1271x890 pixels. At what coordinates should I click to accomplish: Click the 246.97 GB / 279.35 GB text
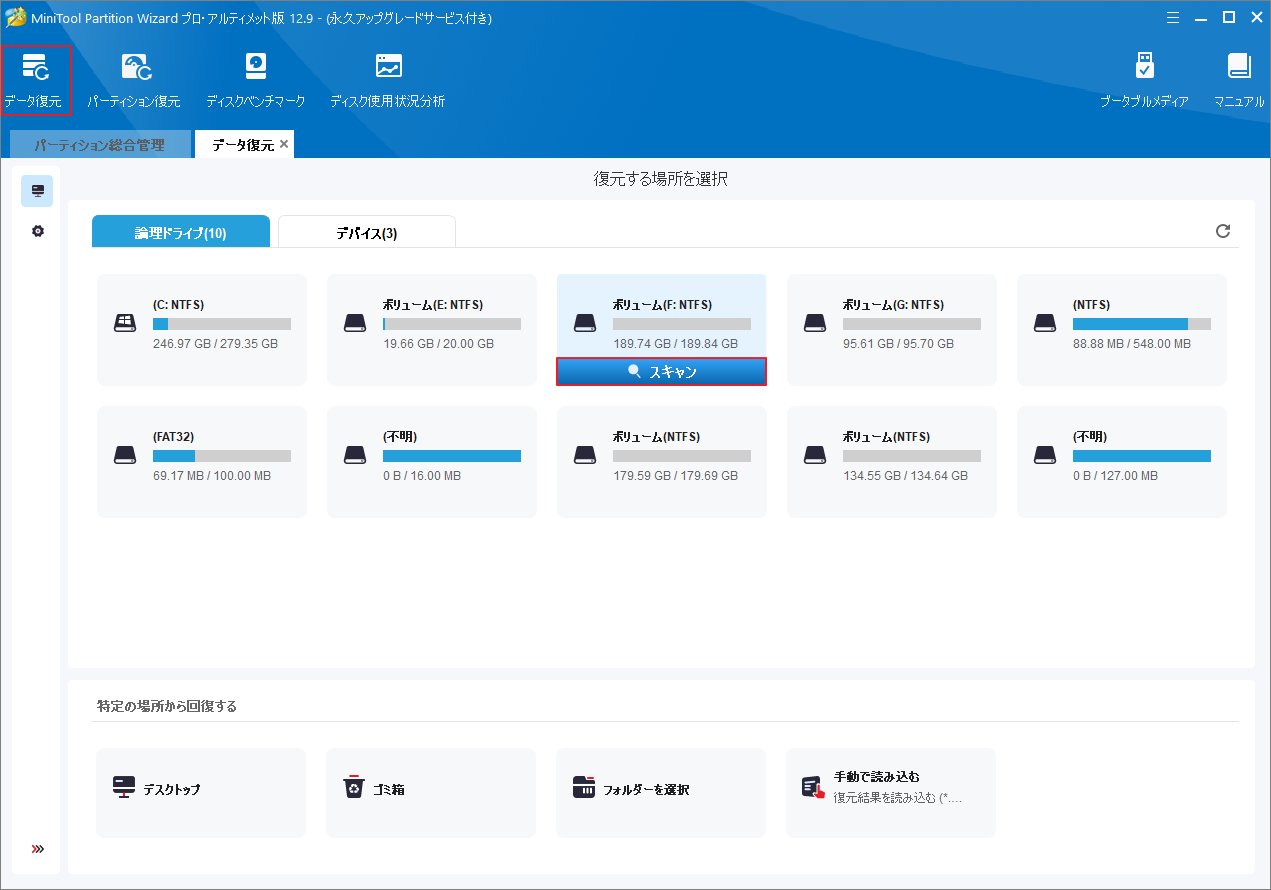[215, 344]
